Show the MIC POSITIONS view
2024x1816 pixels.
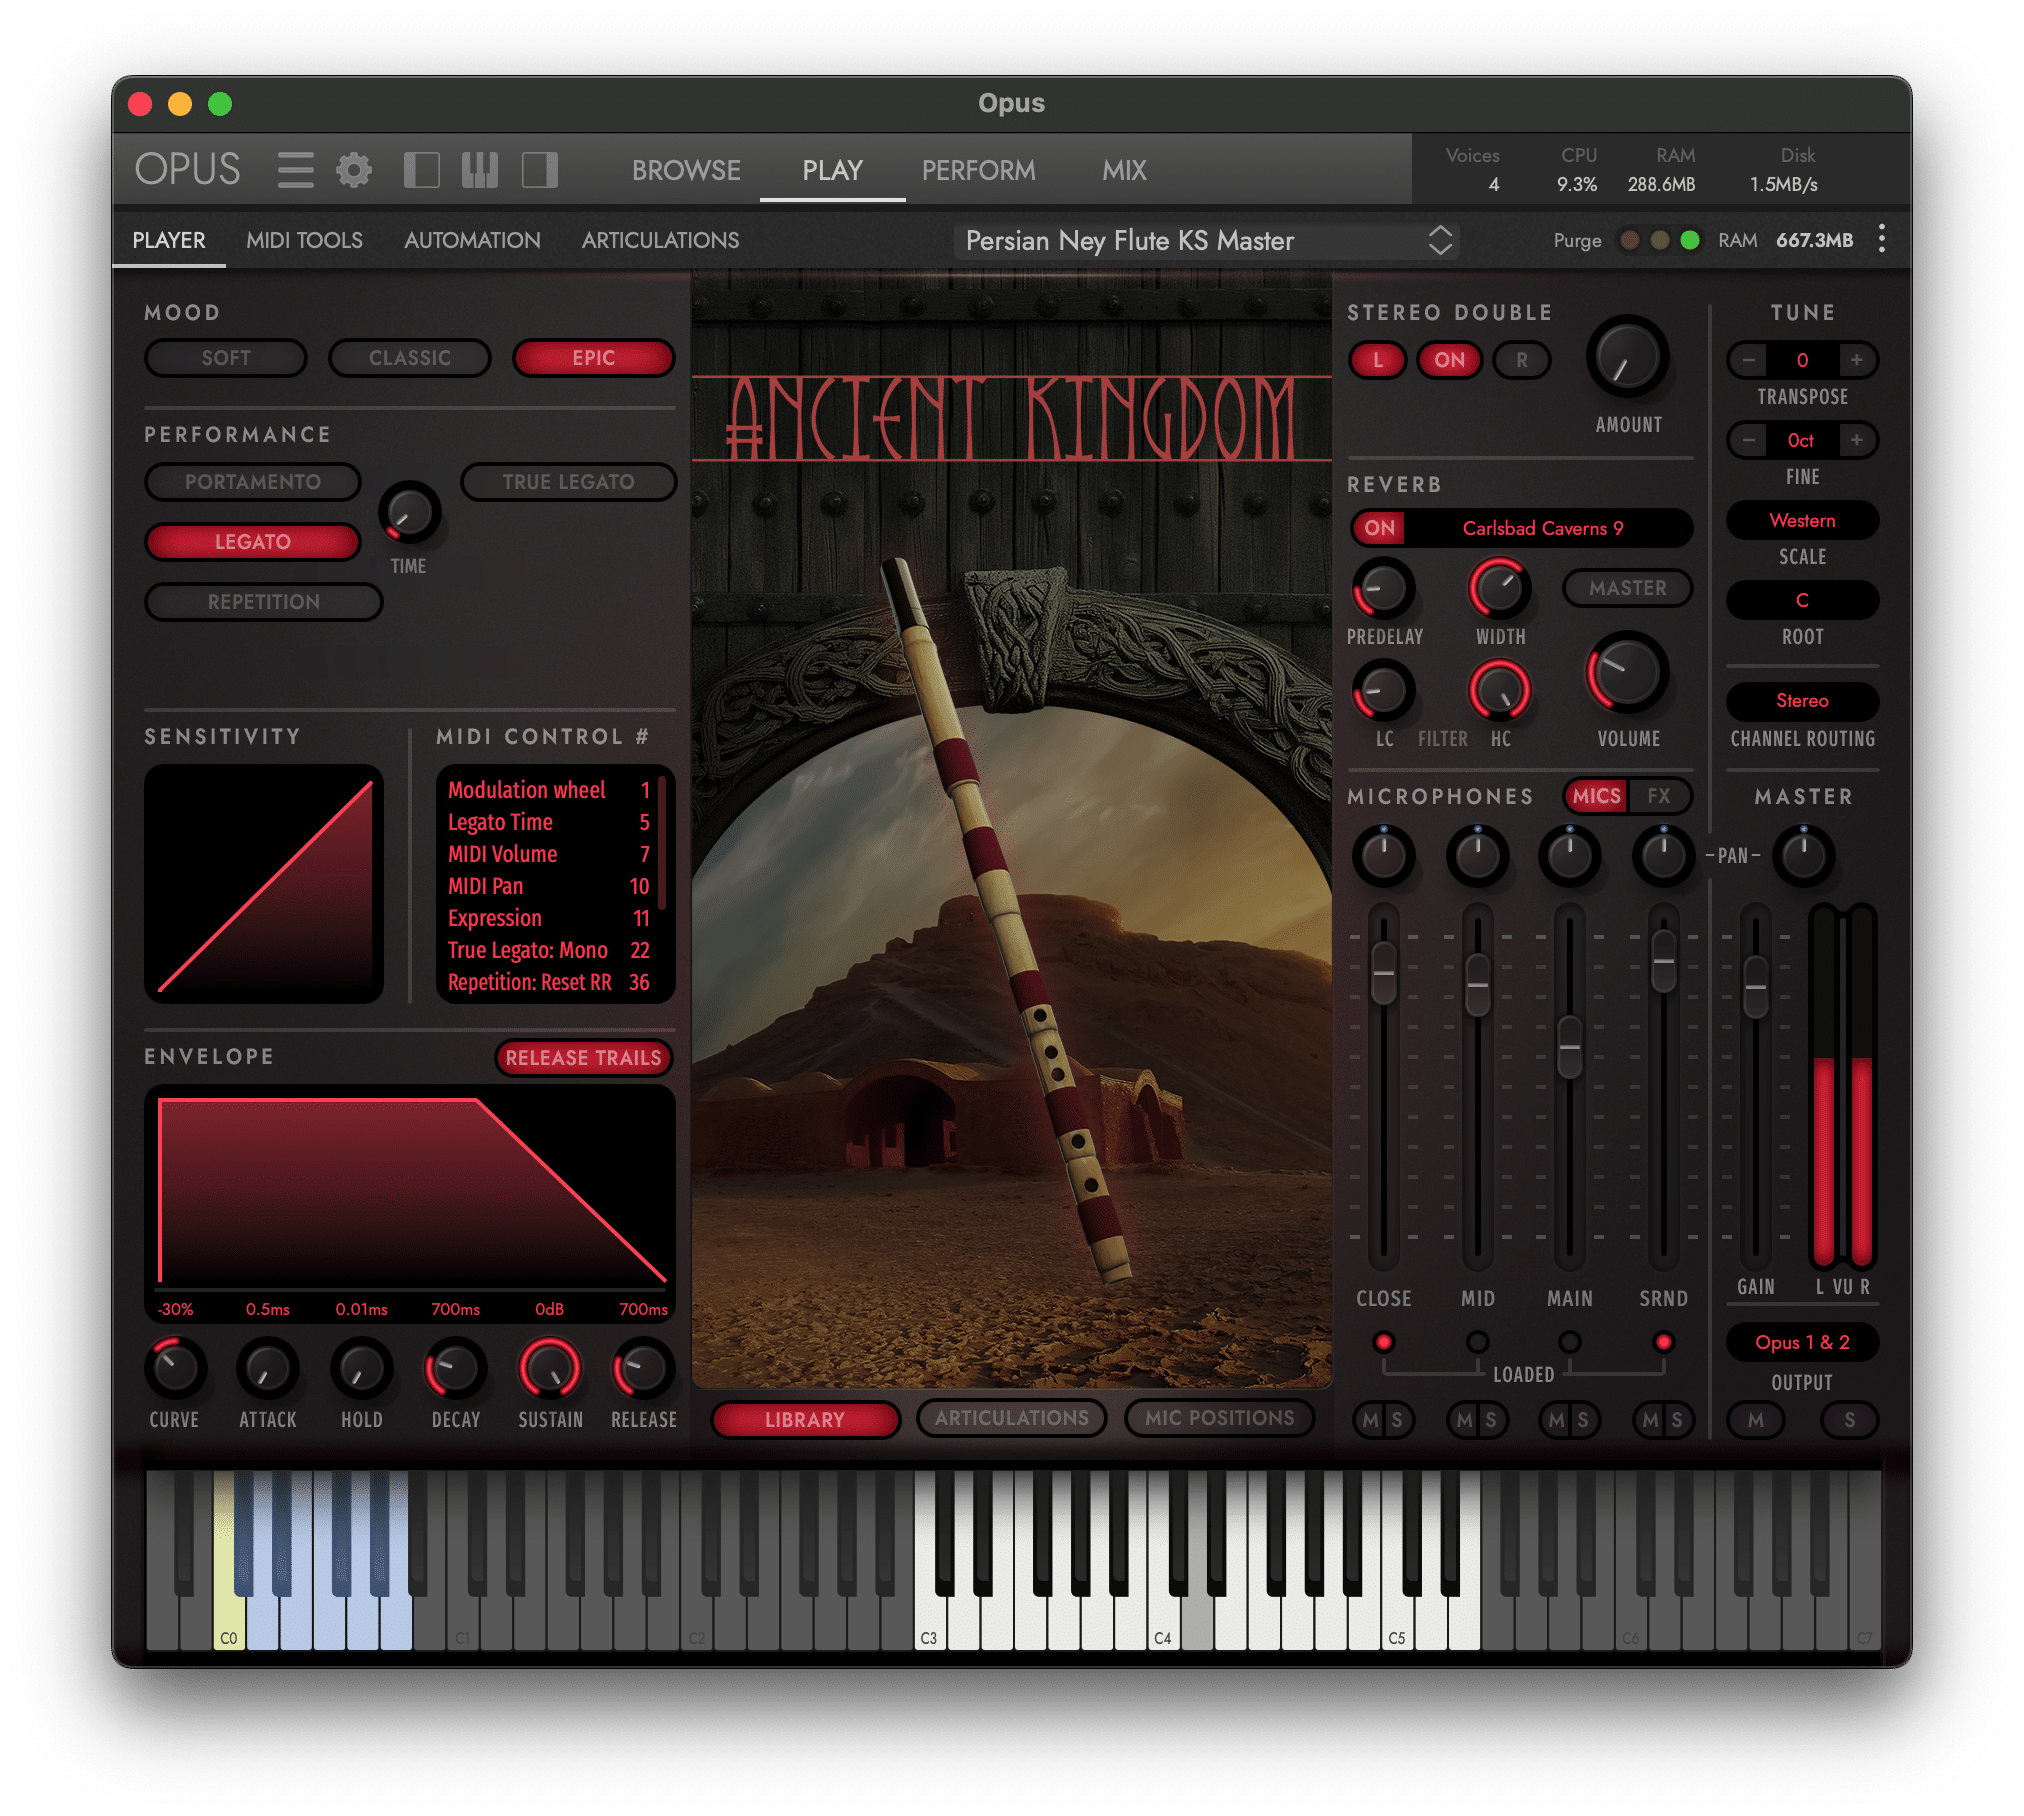pyautogui.click(x=1219, y=1418)
